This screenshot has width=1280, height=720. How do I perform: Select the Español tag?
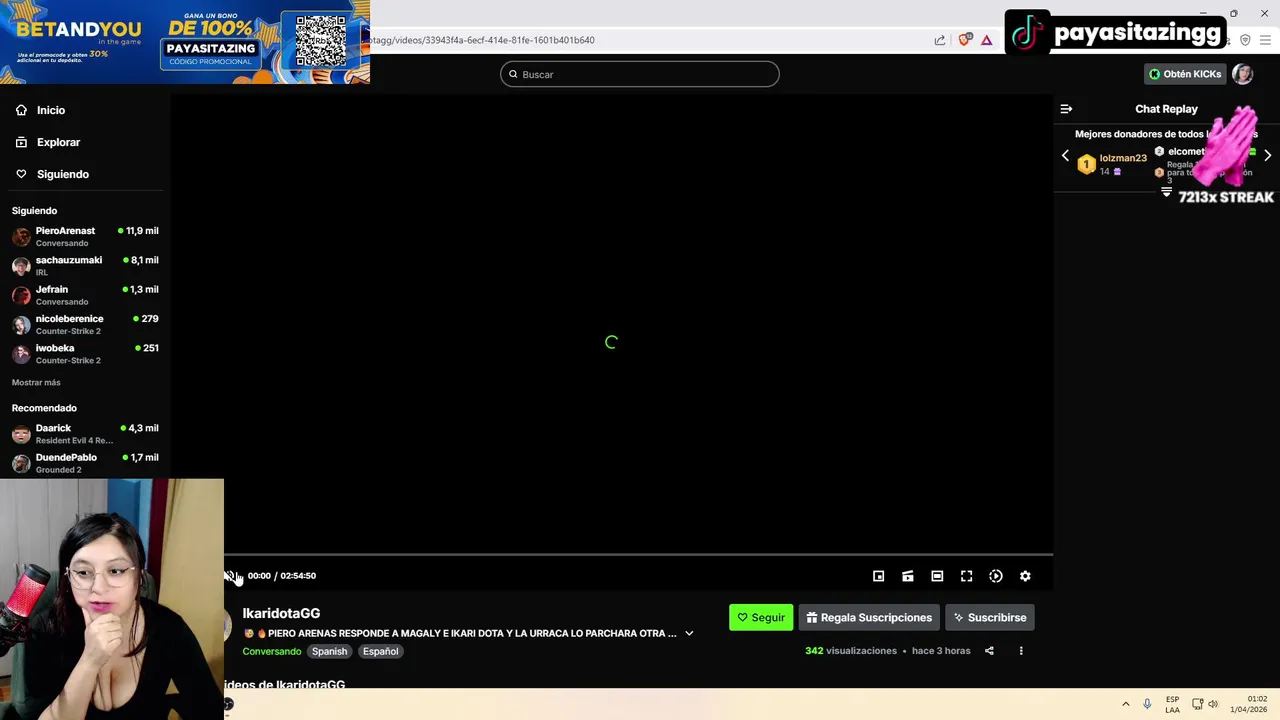point(380,651)
